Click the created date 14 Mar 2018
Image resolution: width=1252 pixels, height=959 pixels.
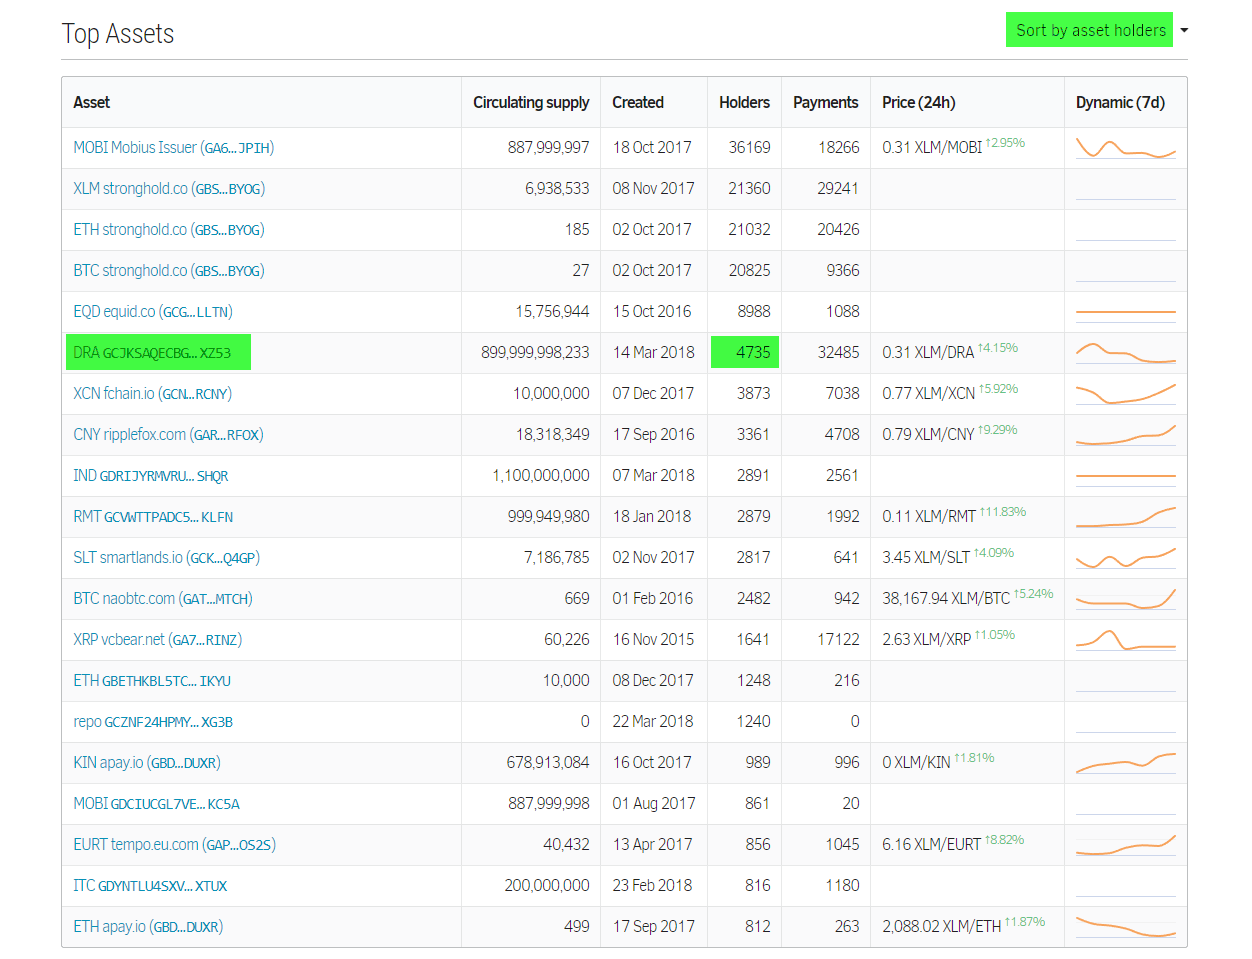pos(654,353)
